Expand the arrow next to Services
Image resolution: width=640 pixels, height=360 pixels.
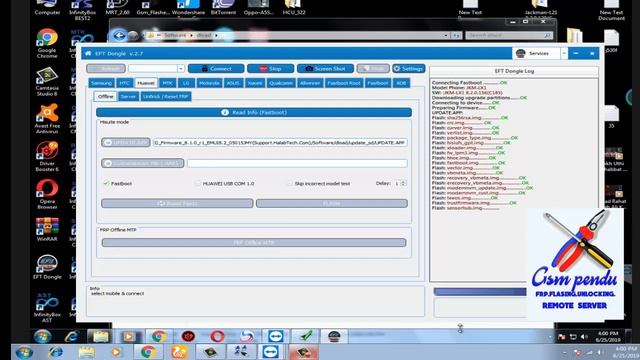(564, 53)
